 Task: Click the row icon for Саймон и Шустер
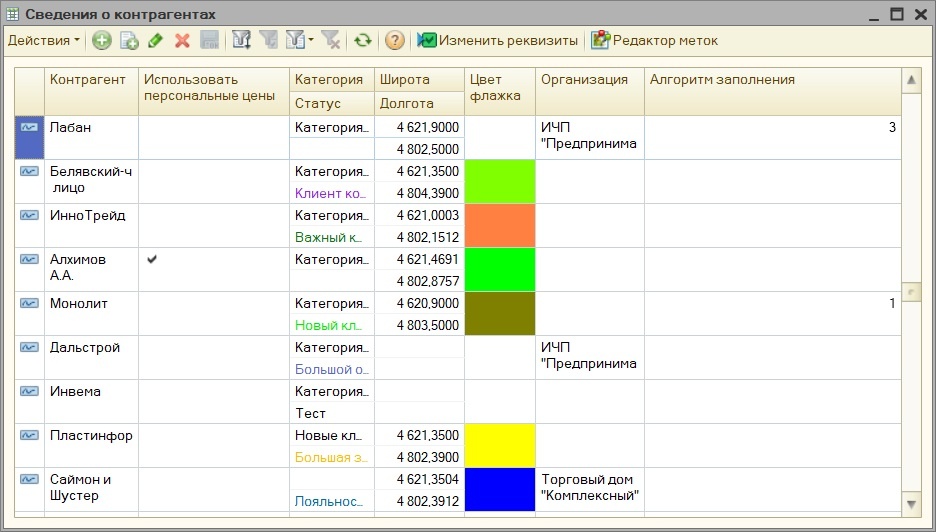(29, 479)
